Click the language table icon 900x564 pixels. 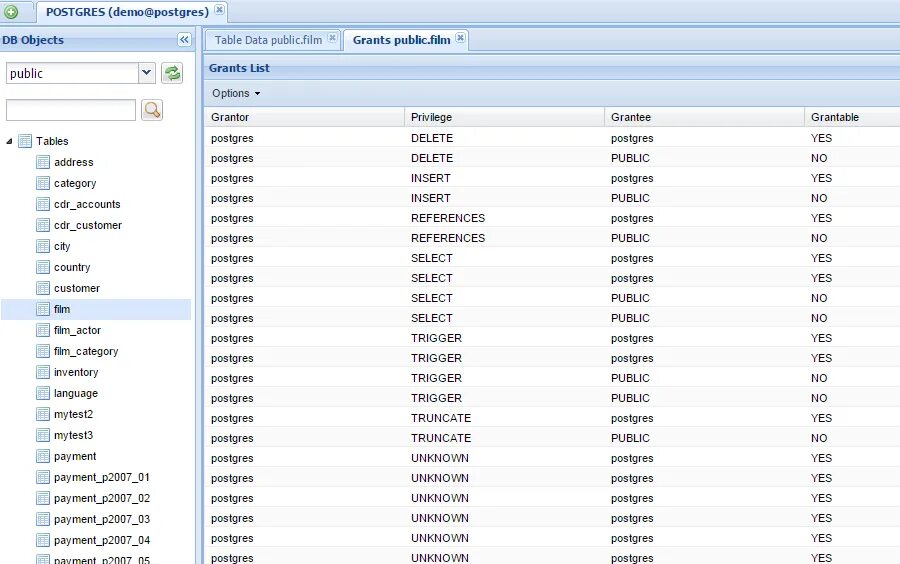pos(43,393)
